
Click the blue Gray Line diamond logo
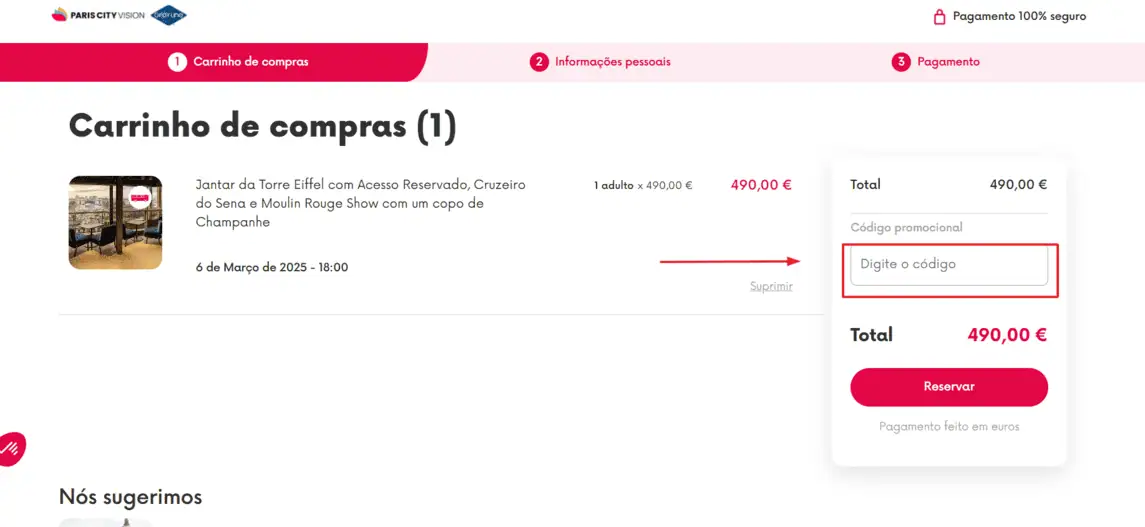coord(169,15)
